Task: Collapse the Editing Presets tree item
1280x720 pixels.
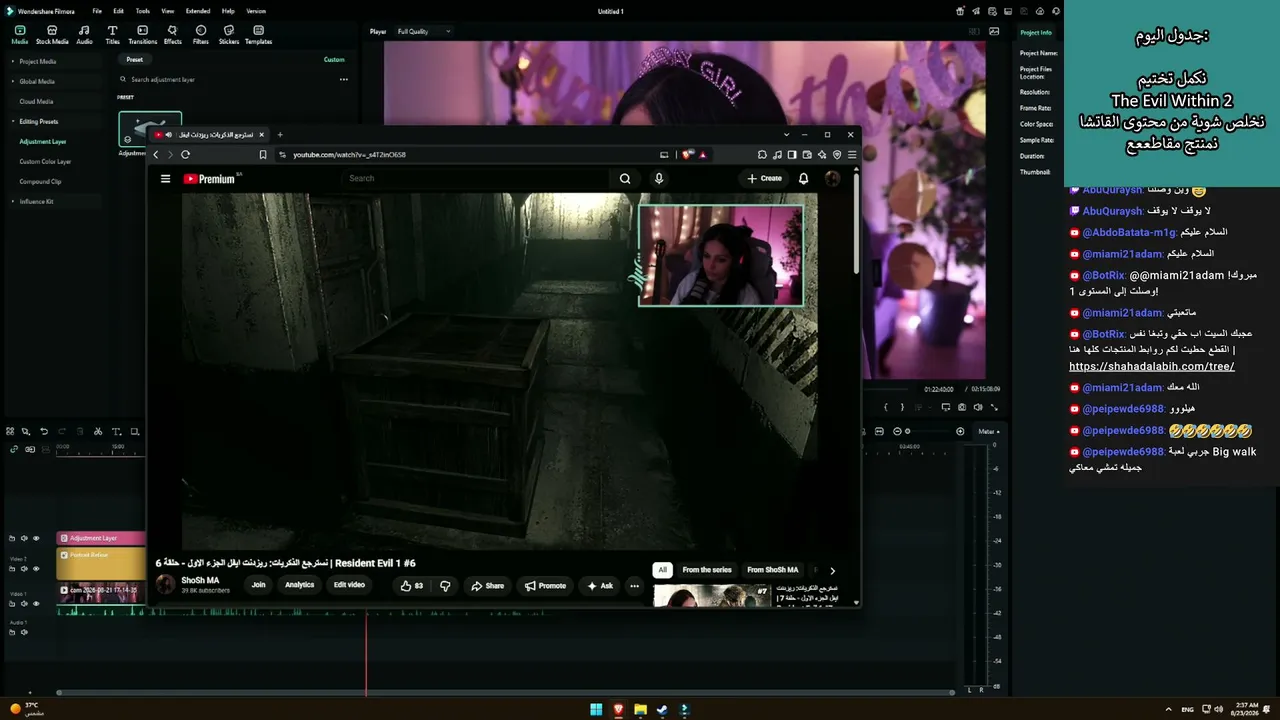Action: pyautogui.click(x=13, y=121)
